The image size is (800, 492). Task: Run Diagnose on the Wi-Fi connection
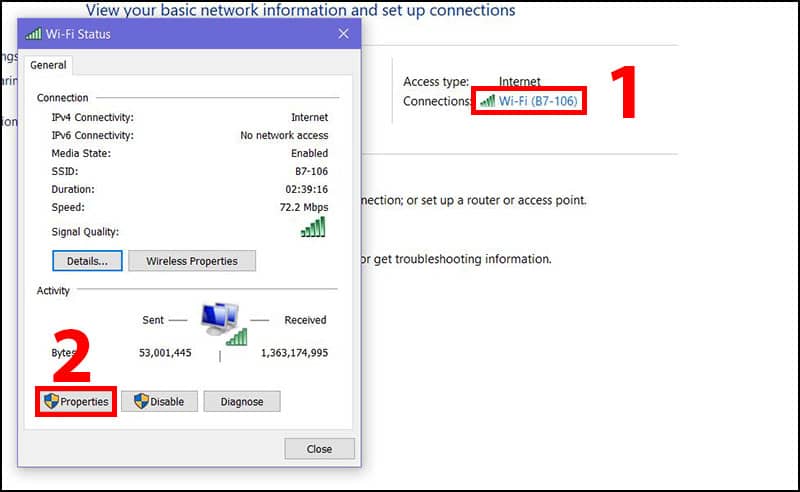tap(242, 401)
